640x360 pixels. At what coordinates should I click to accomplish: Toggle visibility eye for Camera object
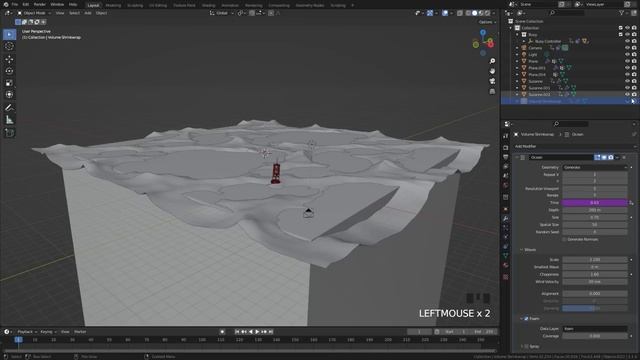627,48
